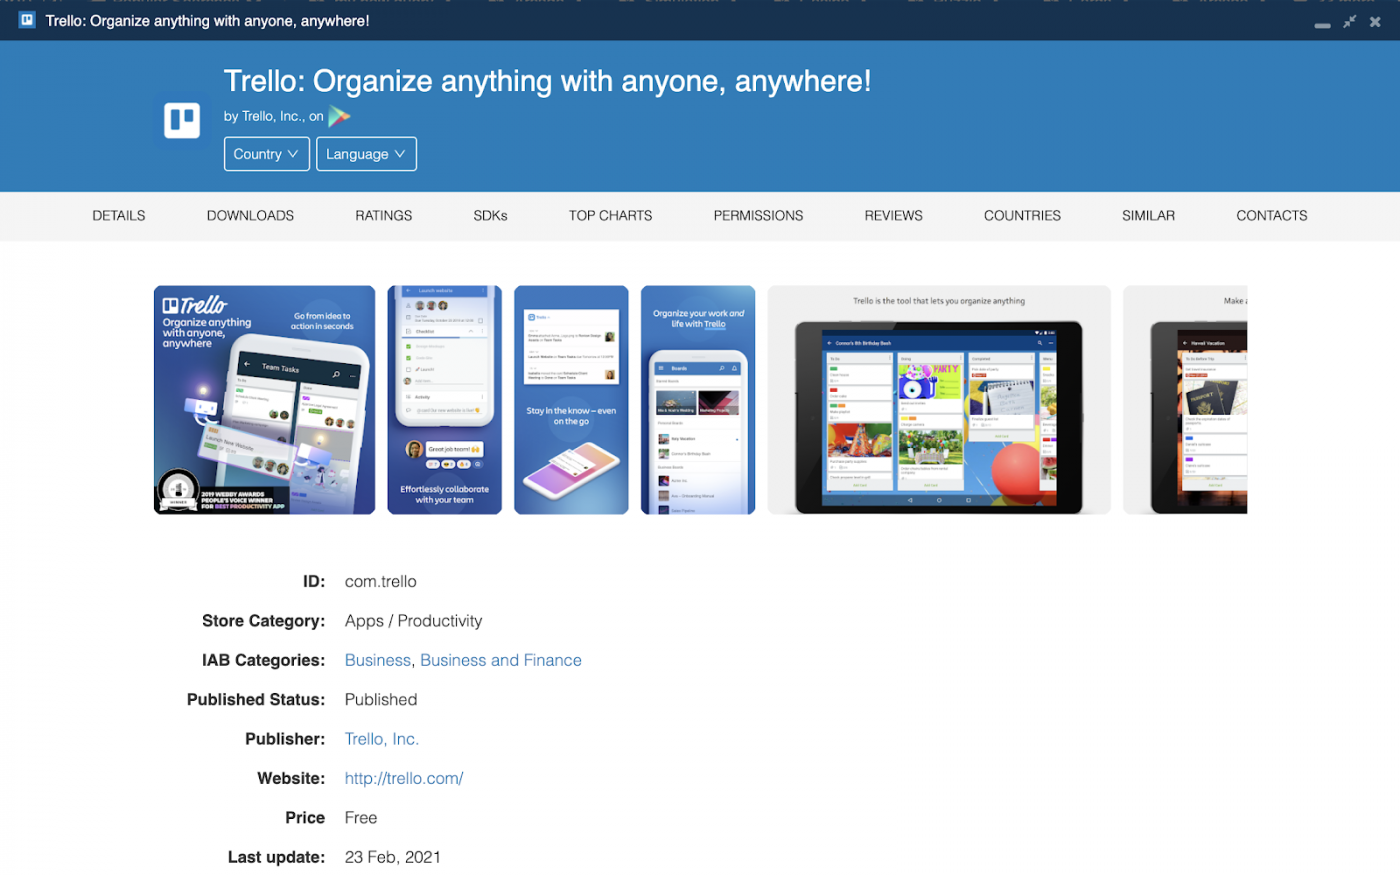View the COUNTRIES tab
Screen dimensions: 1400x875
point(1022,215)
